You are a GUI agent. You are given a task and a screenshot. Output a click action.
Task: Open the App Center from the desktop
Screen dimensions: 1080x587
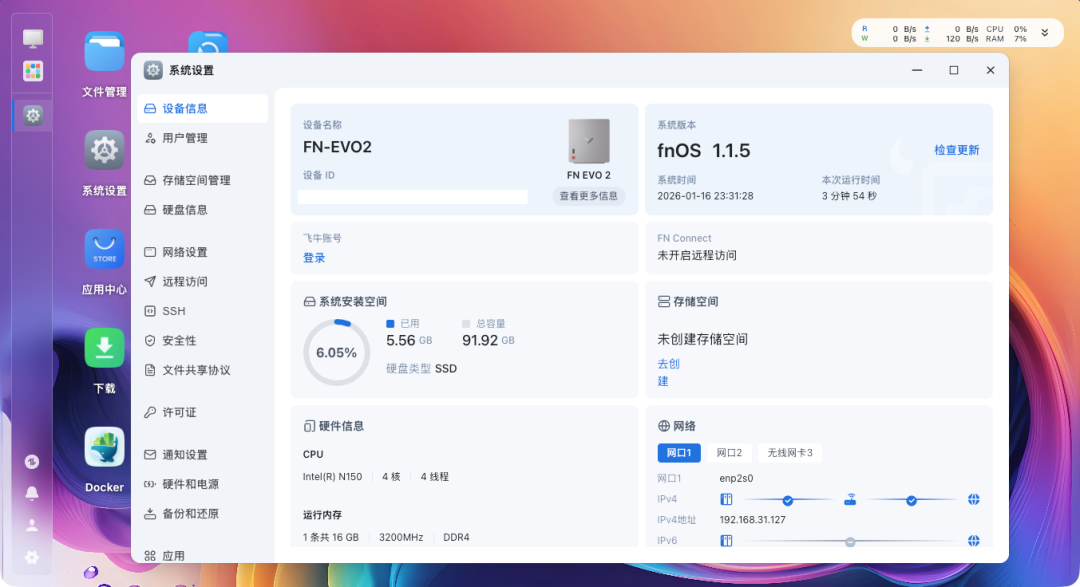coord(104,249)
